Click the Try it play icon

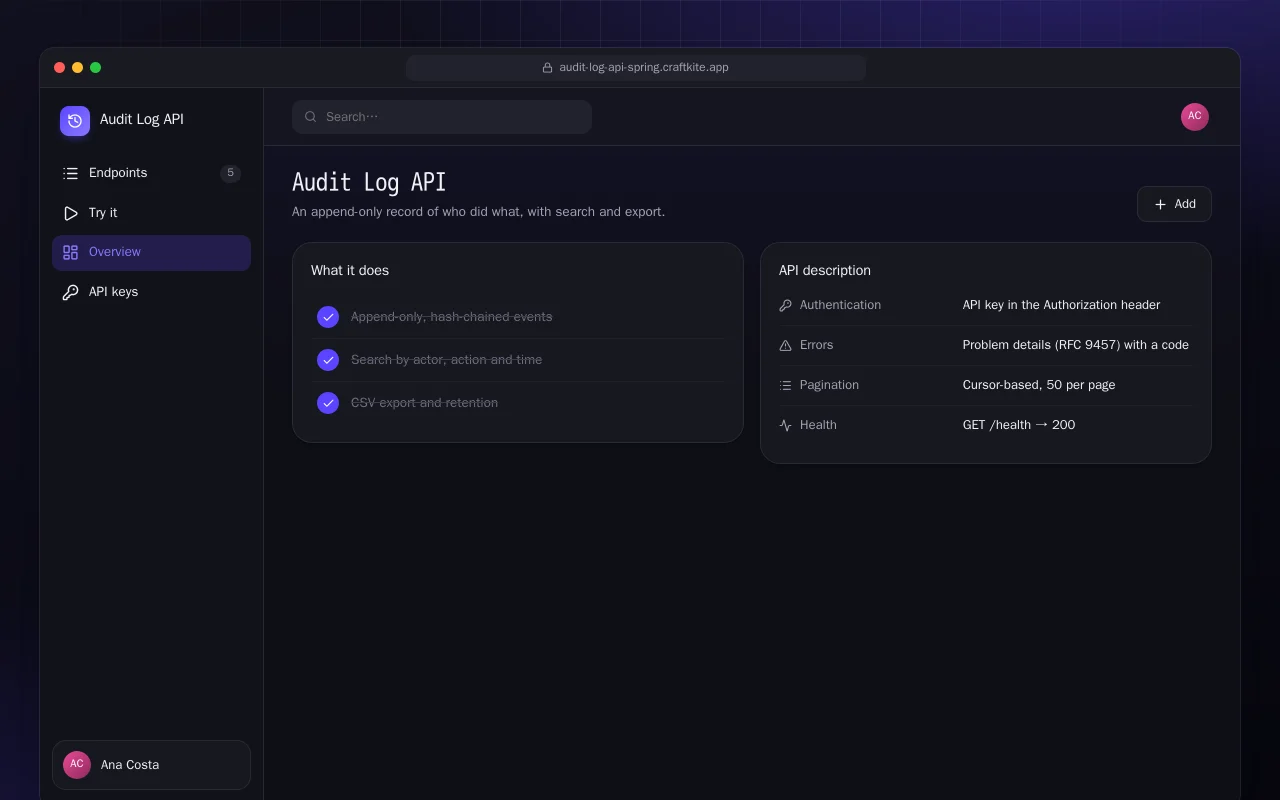pyautogui.click(x=70, y=213)
